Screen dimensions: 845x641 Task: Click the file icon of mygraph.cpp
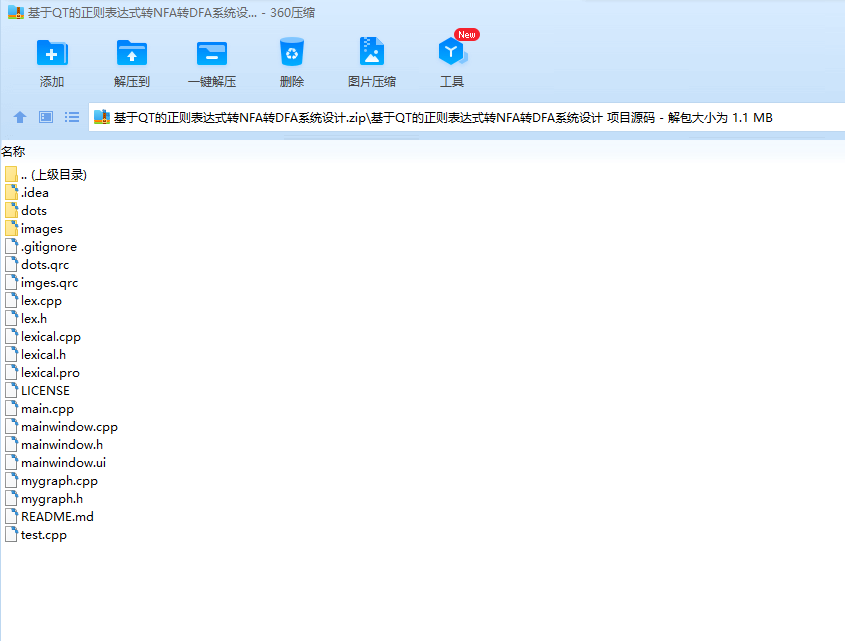11,480
